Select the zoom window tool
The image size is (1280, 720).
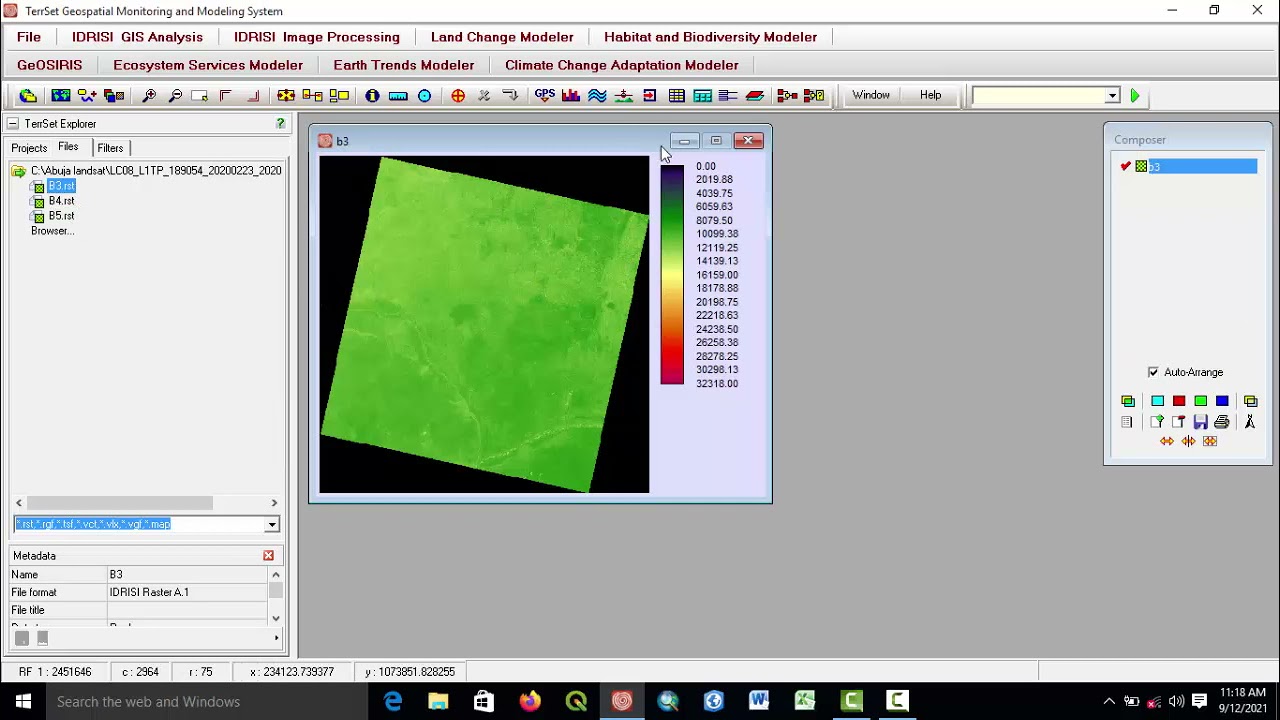click(200, 96)
